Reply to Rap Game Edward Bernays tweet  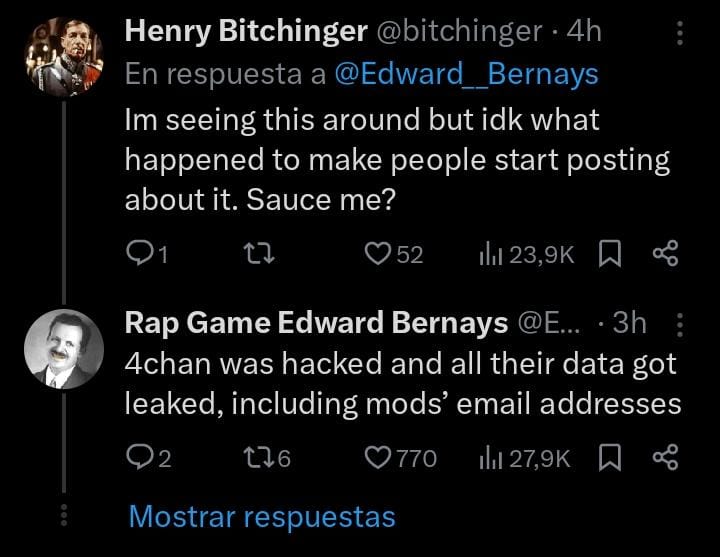[x=149, y=458]
